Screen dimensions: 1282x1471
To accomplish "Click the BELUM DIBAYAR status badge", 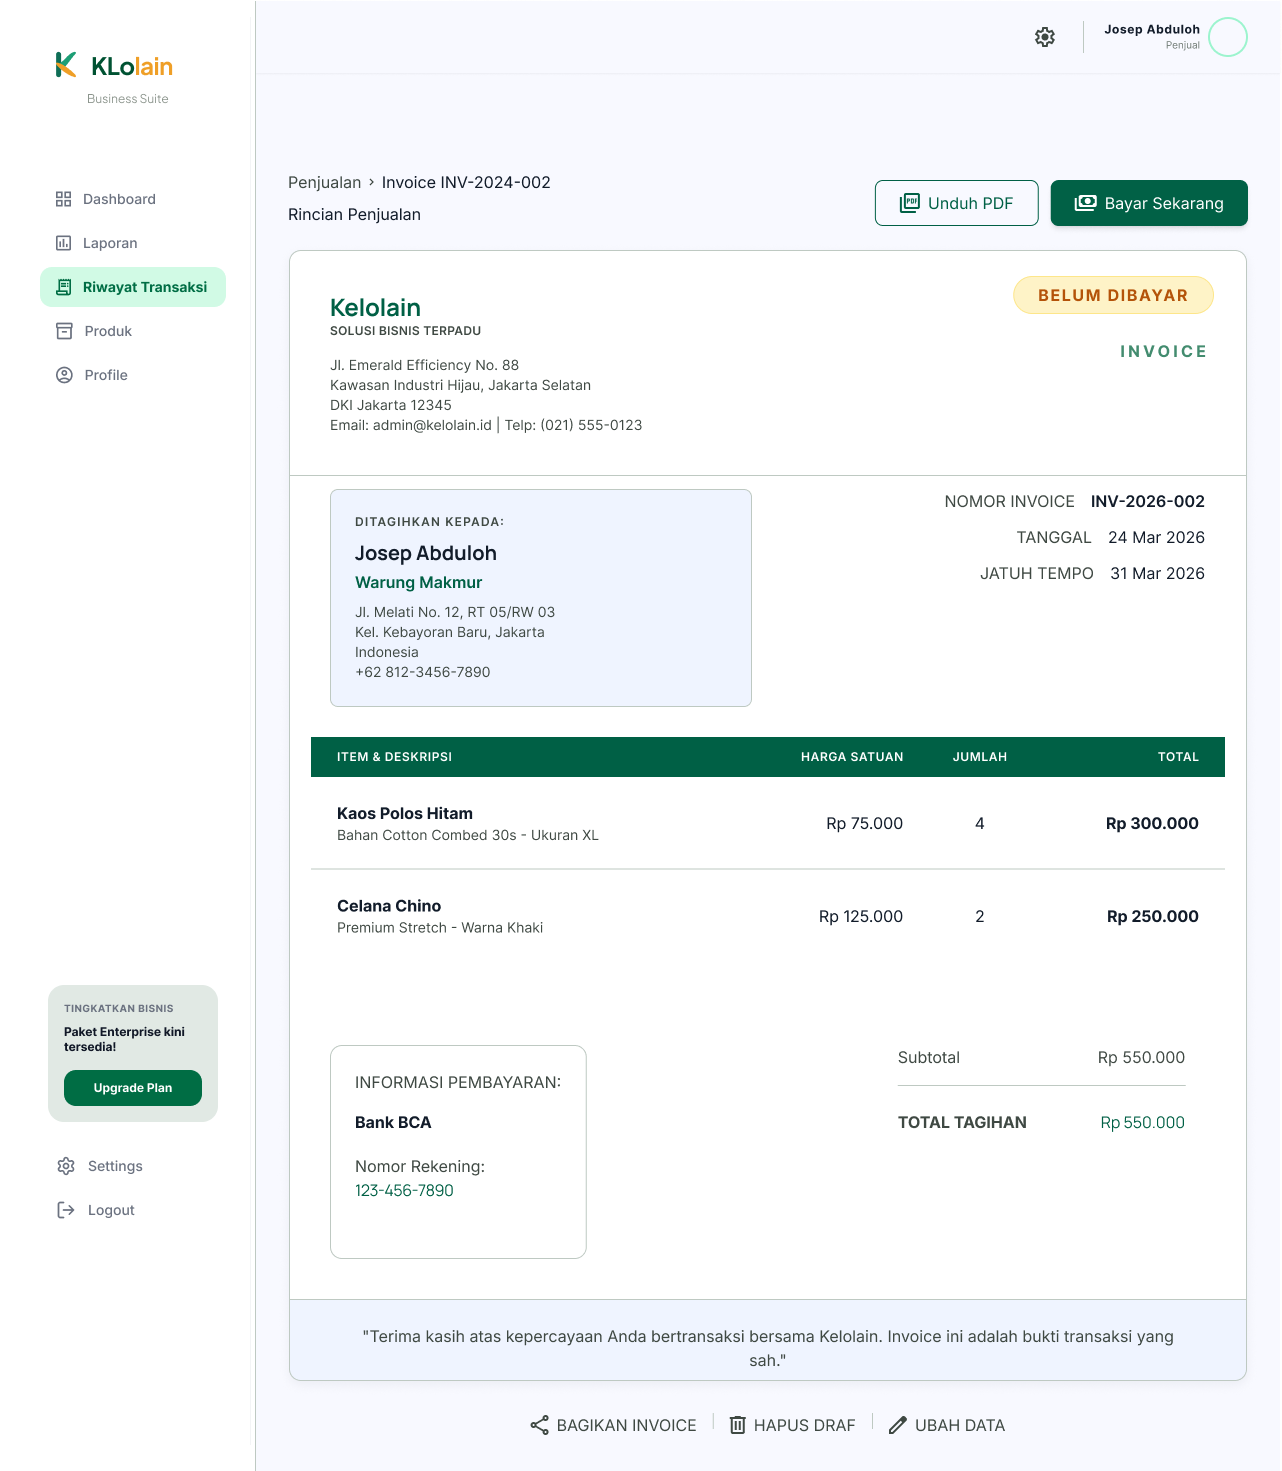I will (x=1113, y=295).
